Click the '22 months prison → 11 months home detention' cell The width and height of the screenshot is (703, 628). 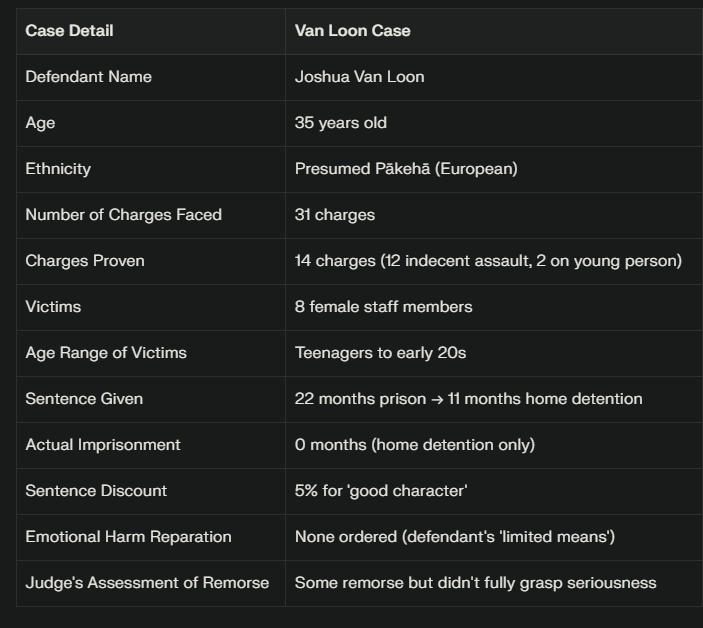[468, 398]
